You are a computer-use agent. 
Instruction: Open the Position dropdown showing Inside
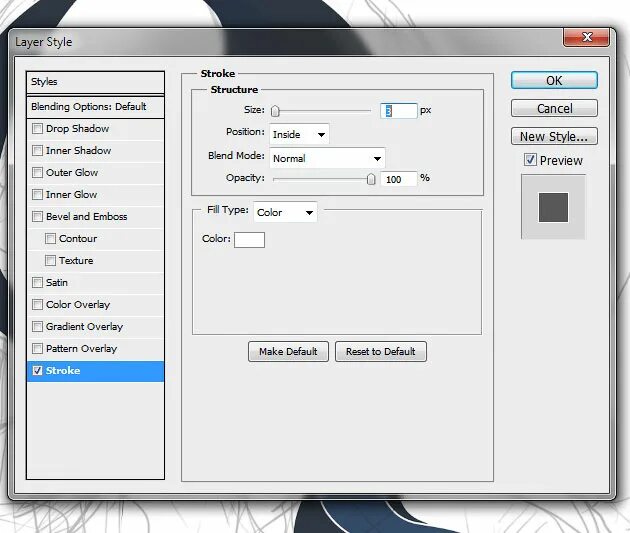(299, 135)
